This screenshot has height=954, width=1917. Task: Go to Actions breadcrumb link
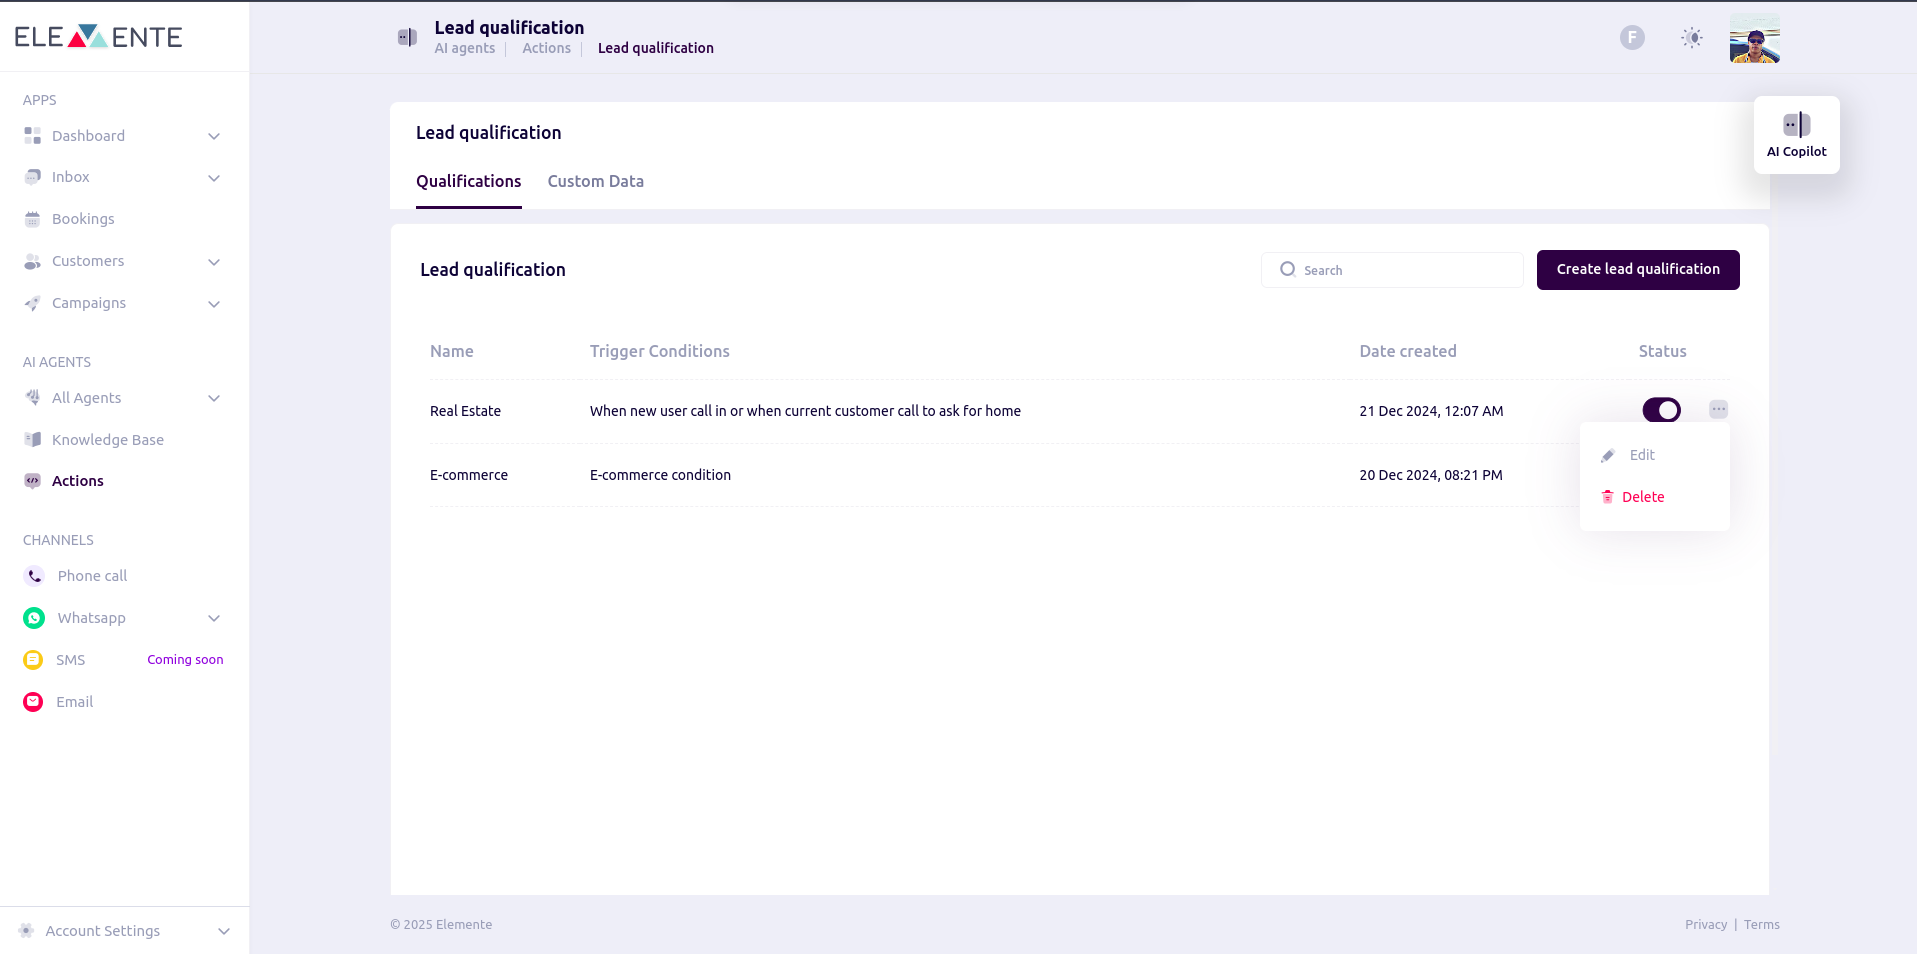point(546,48)
